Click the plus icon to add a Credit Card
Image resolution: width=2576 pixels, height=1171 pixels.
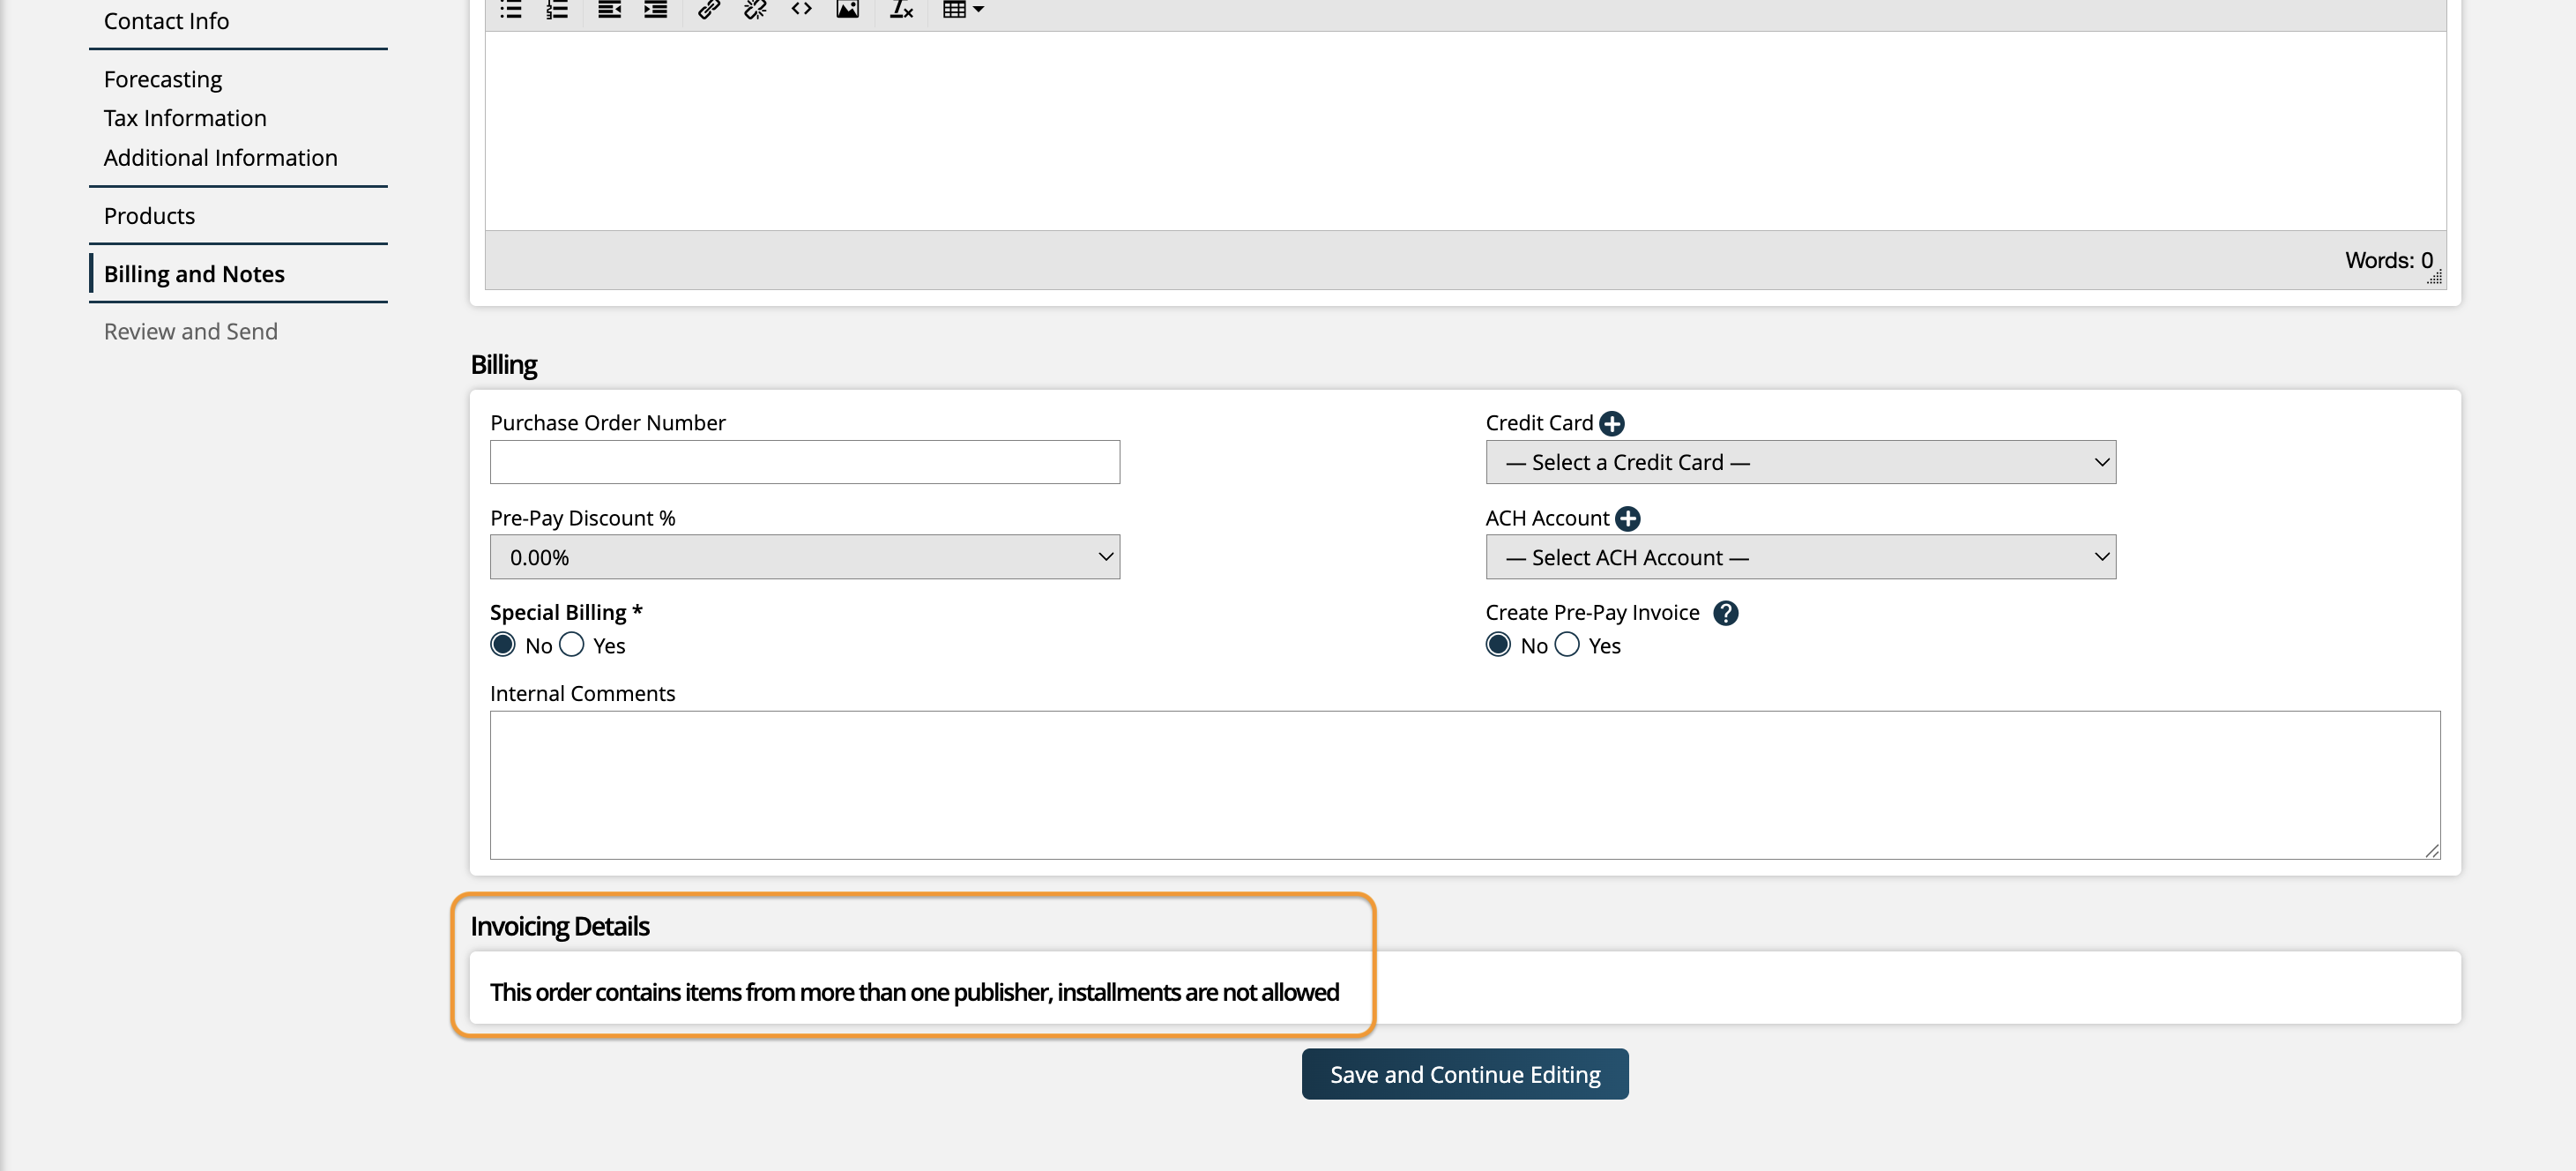click(x=1612, y=422)
